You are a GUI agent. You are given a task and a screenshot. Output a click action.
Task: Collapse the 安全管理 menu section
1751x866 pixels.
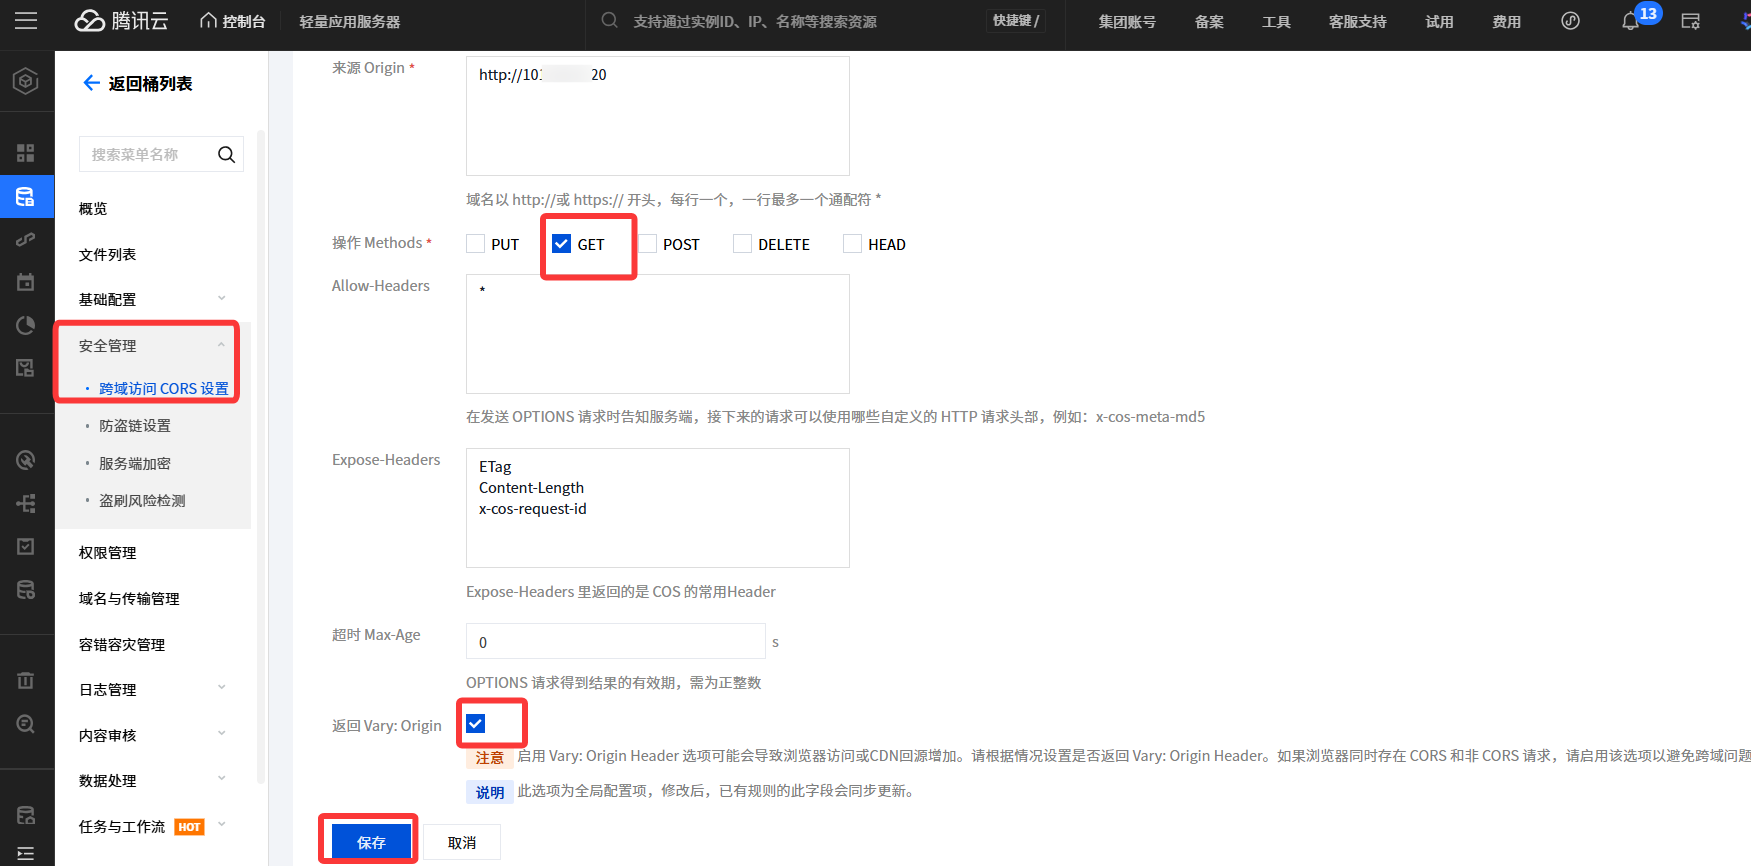(x=221, y=345)
